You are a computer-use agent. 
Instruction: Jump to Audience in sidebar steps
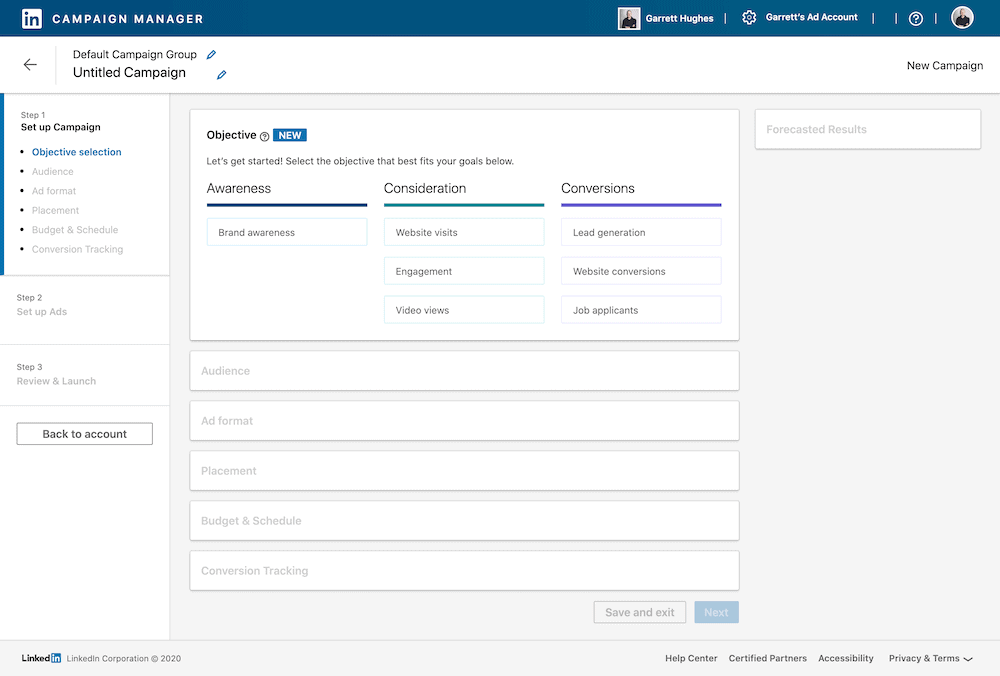click(x=52, y=172)
